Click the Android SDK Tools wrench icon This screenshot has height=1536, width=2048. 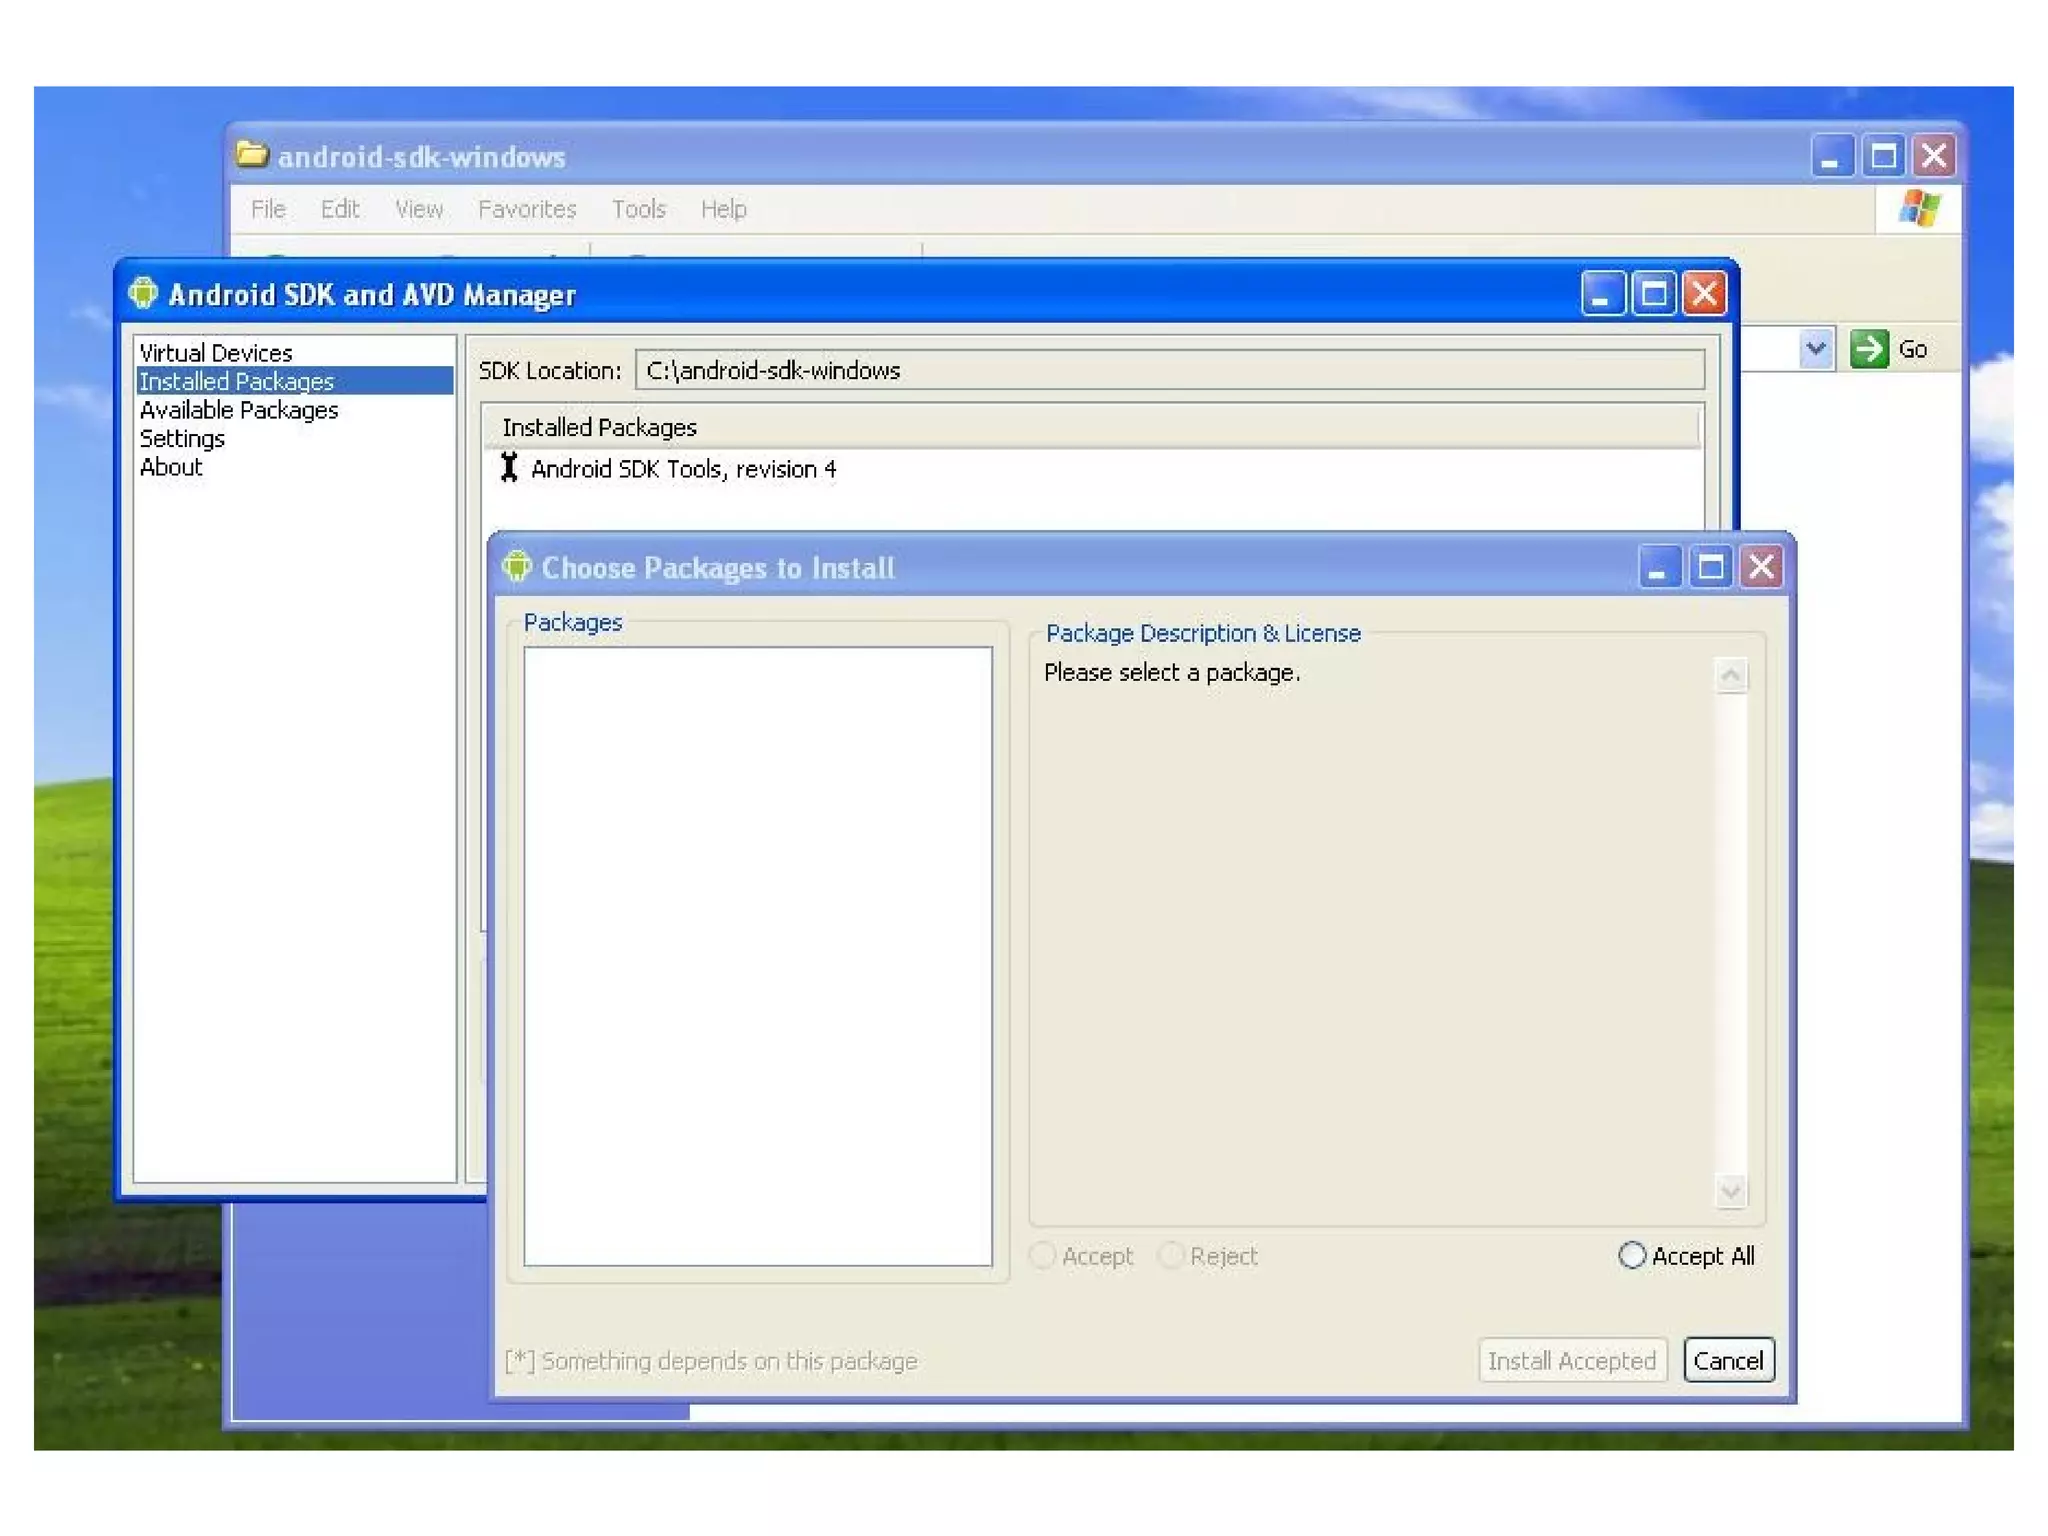click(509, 467)
